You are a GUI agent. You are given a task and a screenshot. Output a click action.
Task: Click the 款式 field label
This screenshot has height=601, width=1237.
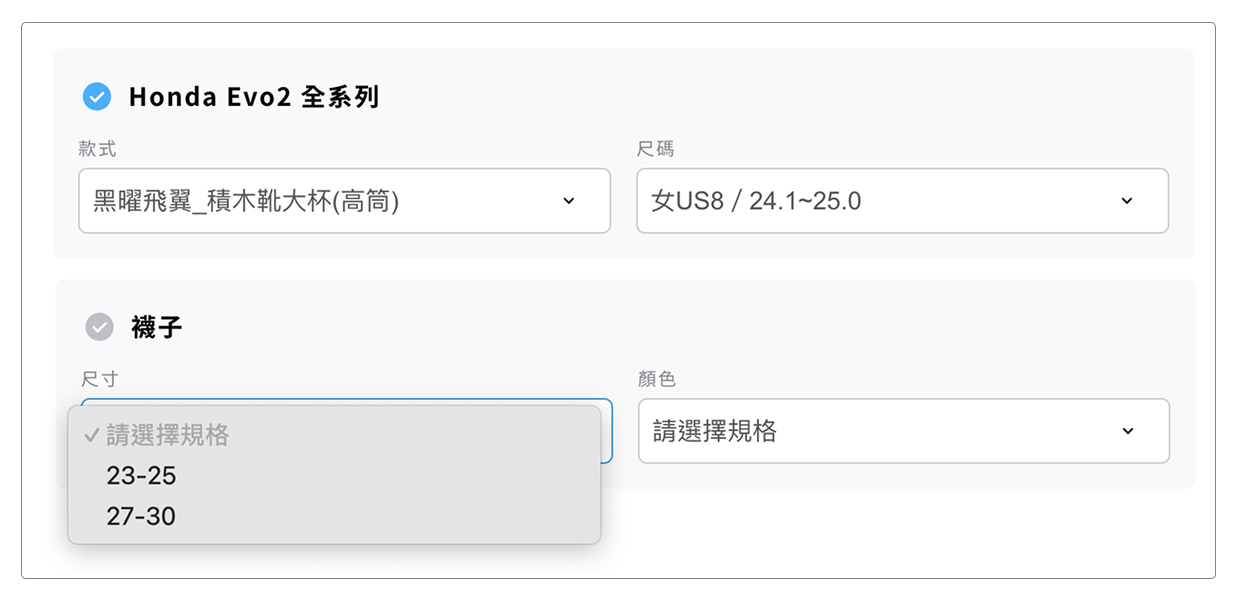coord(98,149)
